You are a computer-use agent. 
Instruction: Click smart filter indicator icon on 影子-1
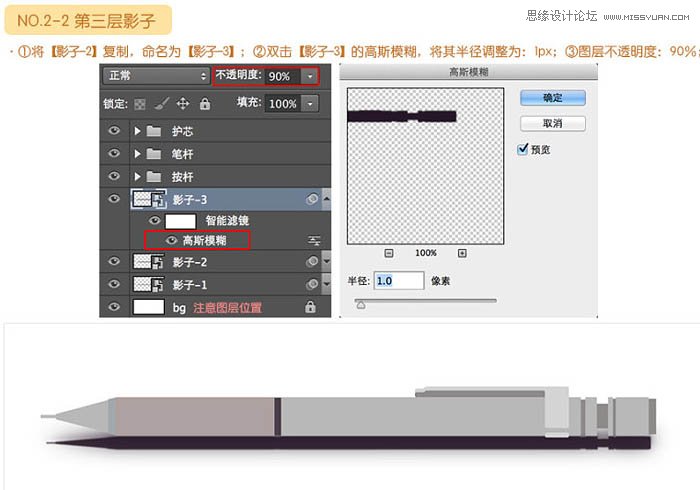[312, 284]
